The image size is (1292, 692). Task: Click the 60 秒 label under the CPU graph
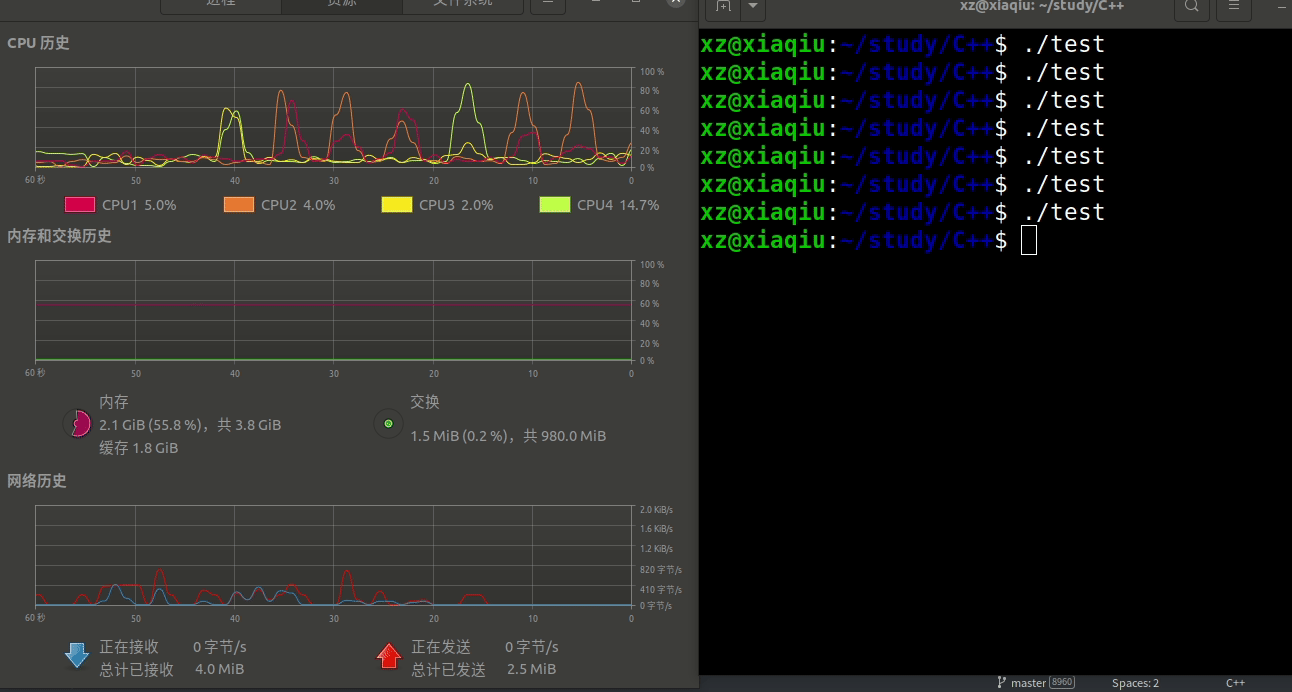35,180
